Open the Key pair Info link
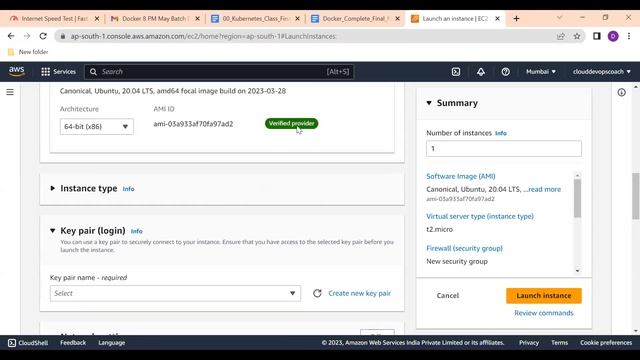The height and width of the screenshot is (360, 640). 136,231
